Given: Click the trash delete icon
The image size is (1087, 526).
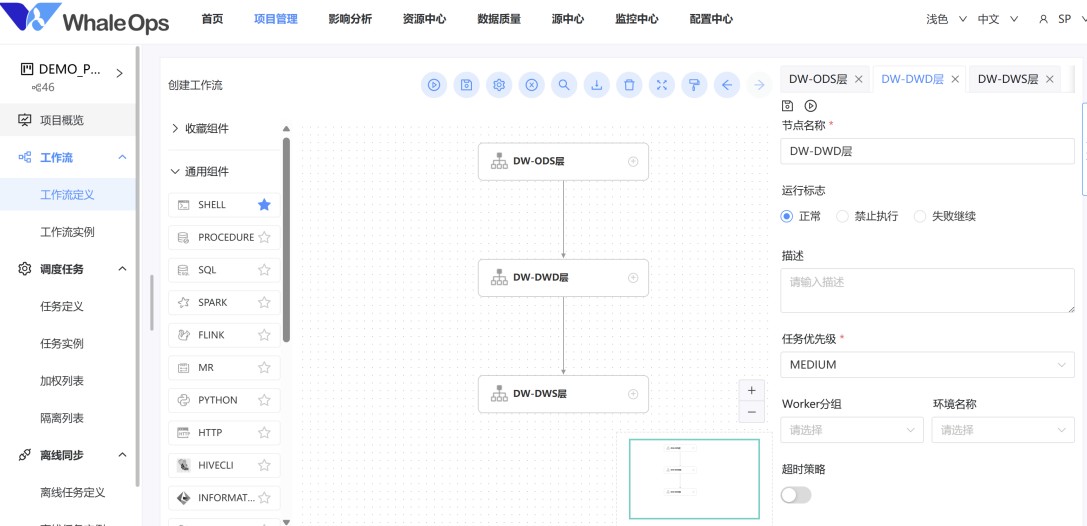Looking at the screenshot, I should tap(629, 85).
